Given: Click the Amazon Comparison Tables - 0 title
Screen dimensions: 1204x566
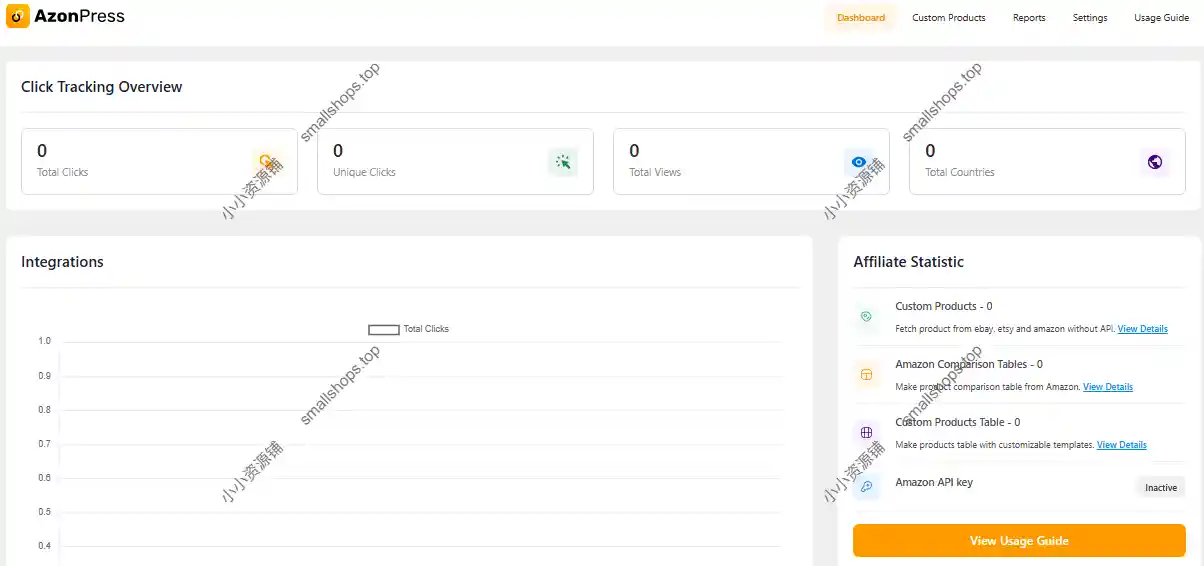Looking at the screenshot, I should 969,364.
